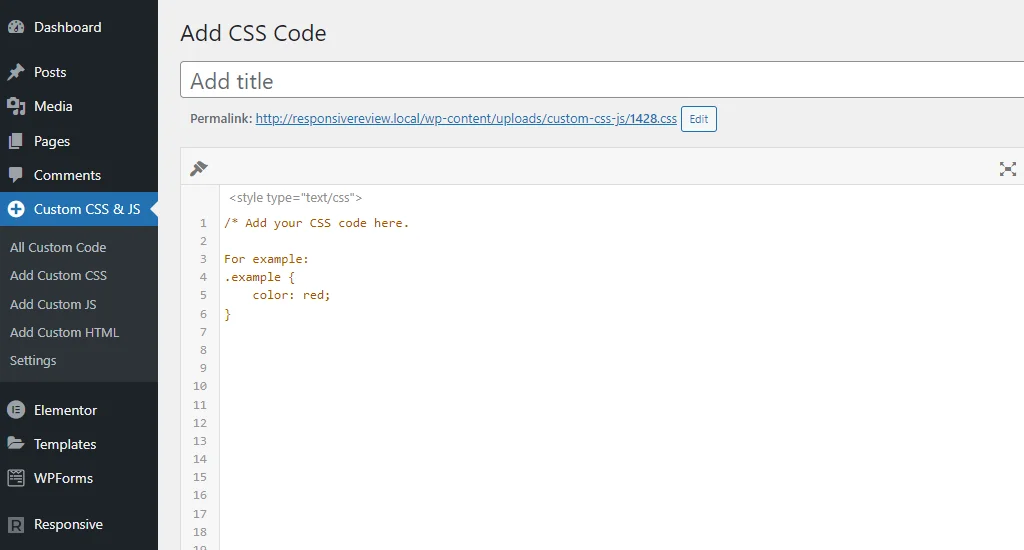The height and width of the screenshot is (550, 1024).
Task: Click the 'For example:' code line
Action: (266, 259)
